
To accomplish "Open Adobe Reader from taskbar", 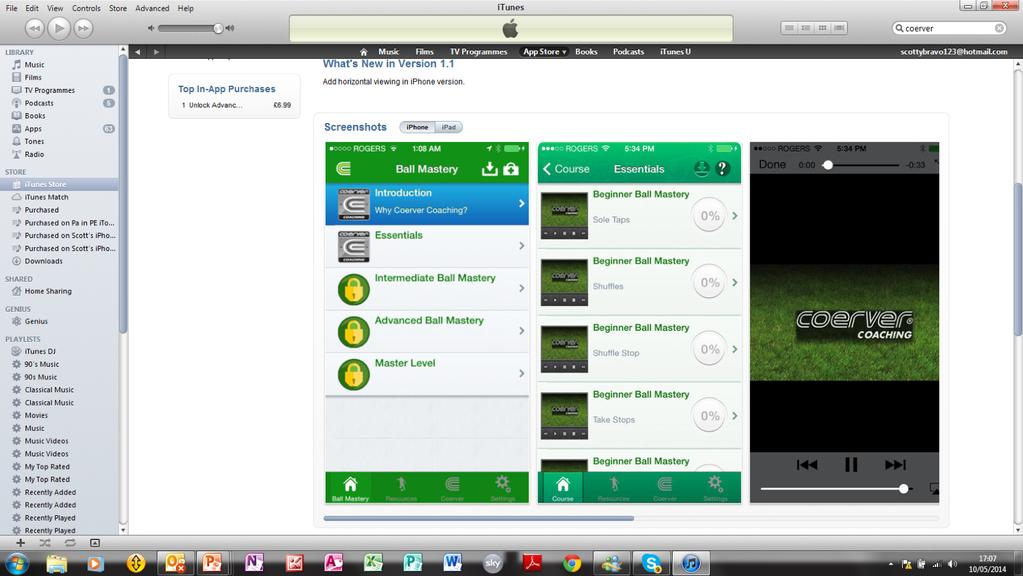I will [x=532, y=563].
